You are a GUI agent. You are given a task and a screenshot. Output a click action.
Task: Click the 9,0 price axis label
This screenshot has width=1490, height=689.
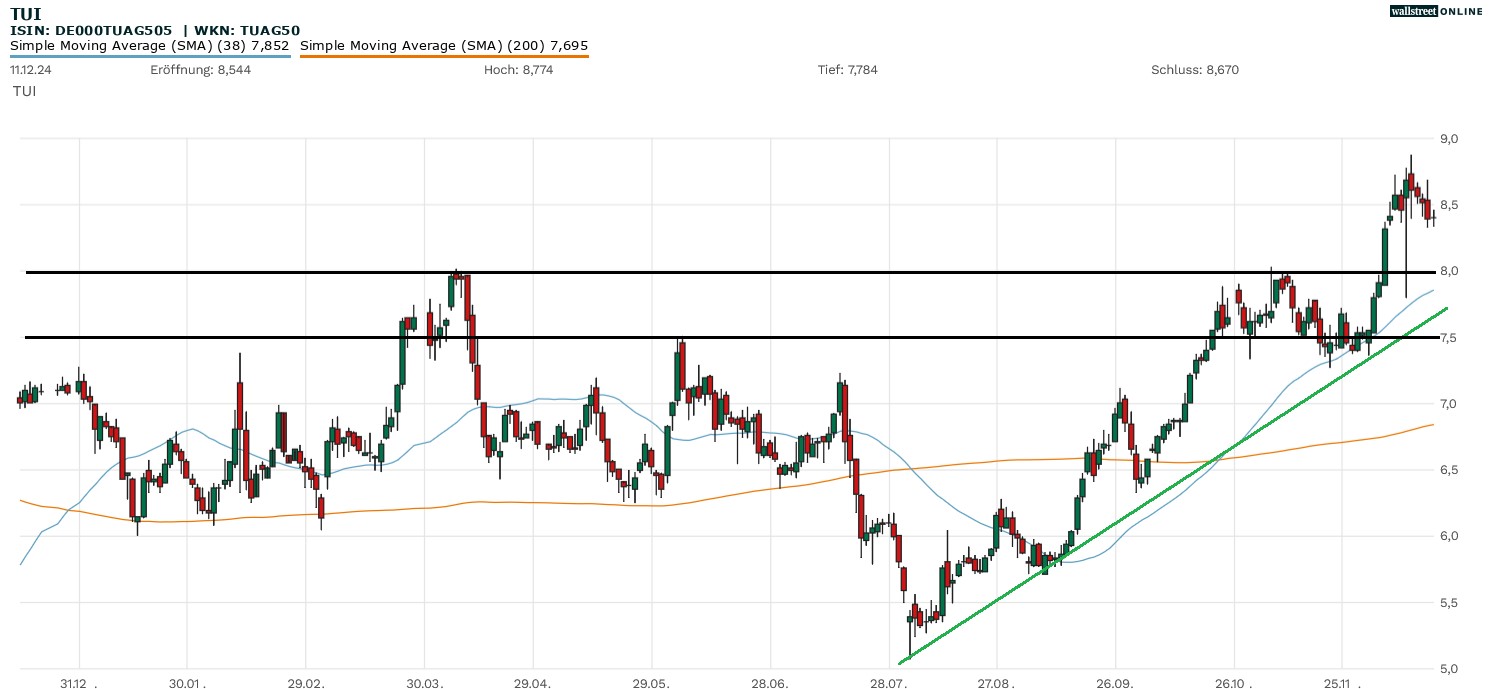(1448, 139)
